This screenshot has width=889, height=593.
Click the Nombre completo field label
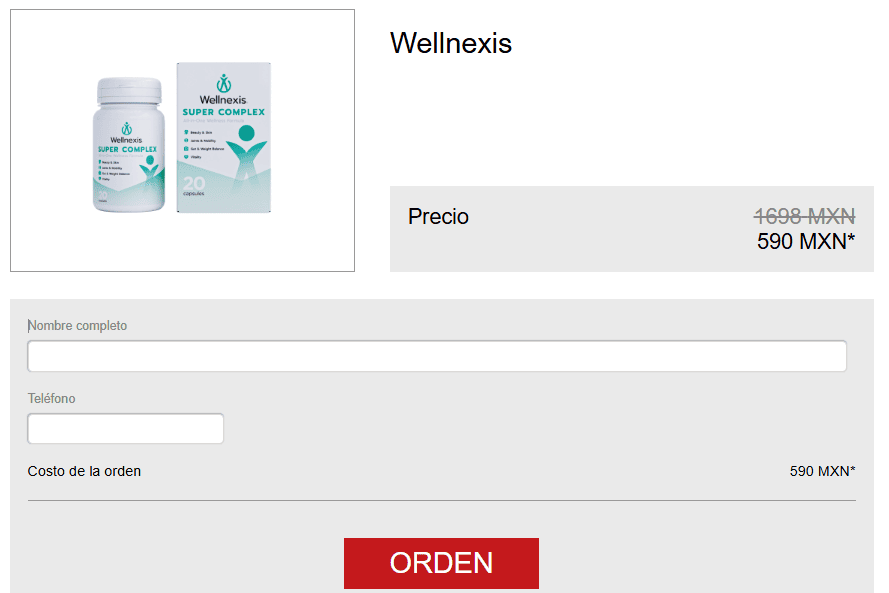click(x=77, y=325)
